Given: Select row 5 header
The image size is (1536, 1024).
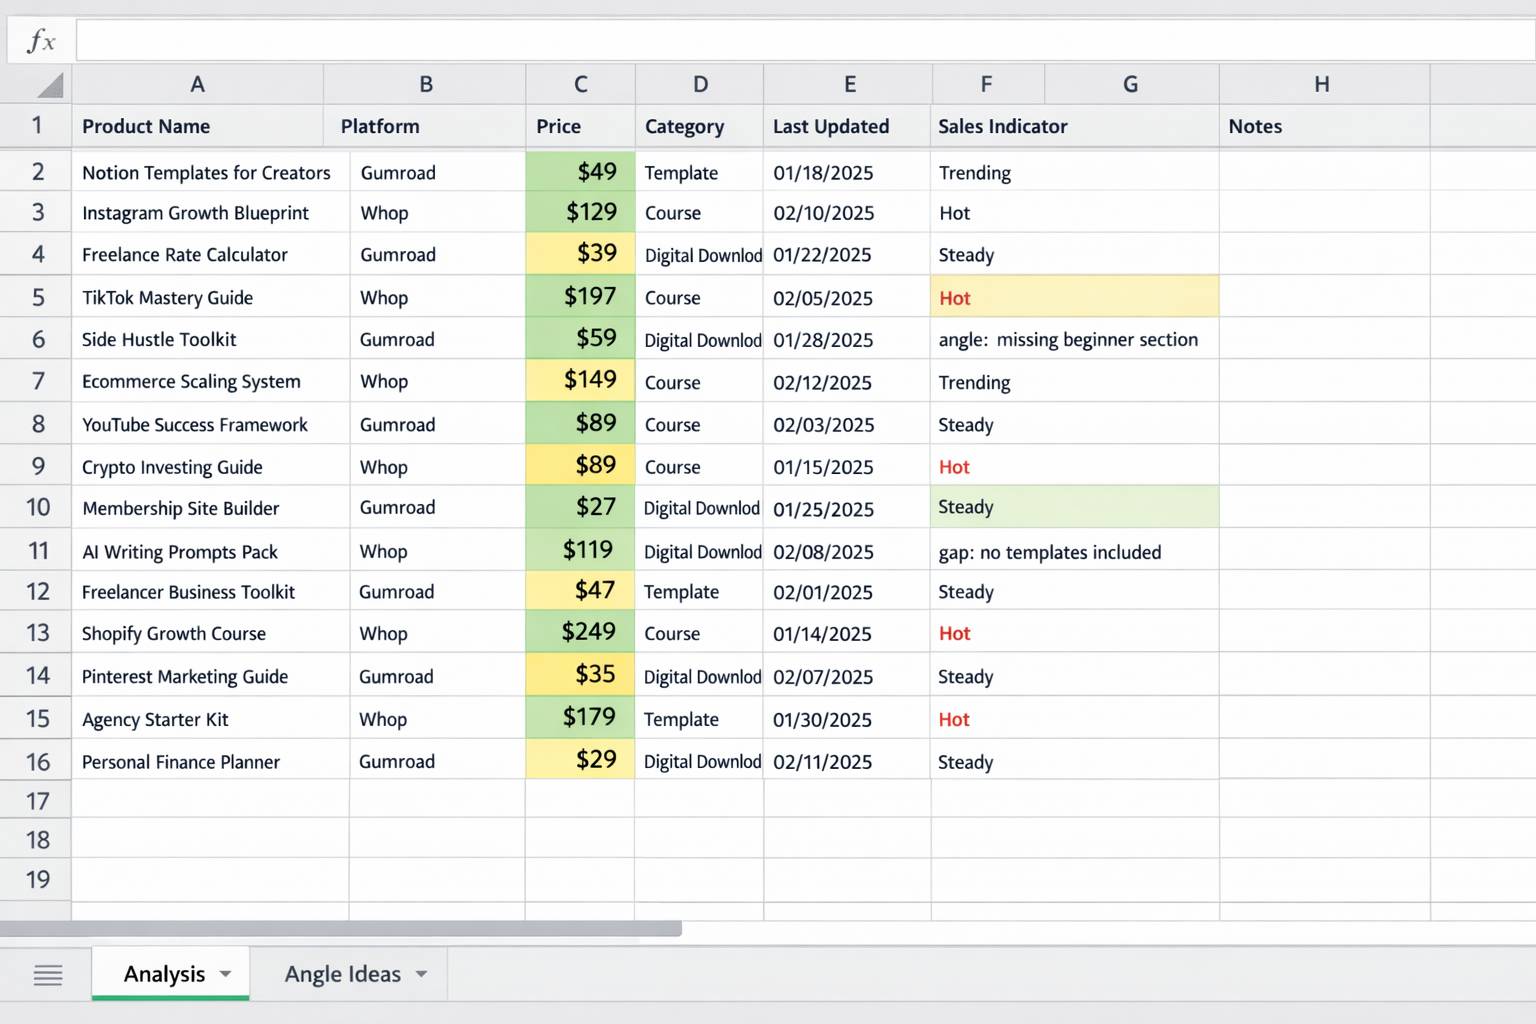Looking at the screenshot, I should pyautogui.click(x=37, y=297).
